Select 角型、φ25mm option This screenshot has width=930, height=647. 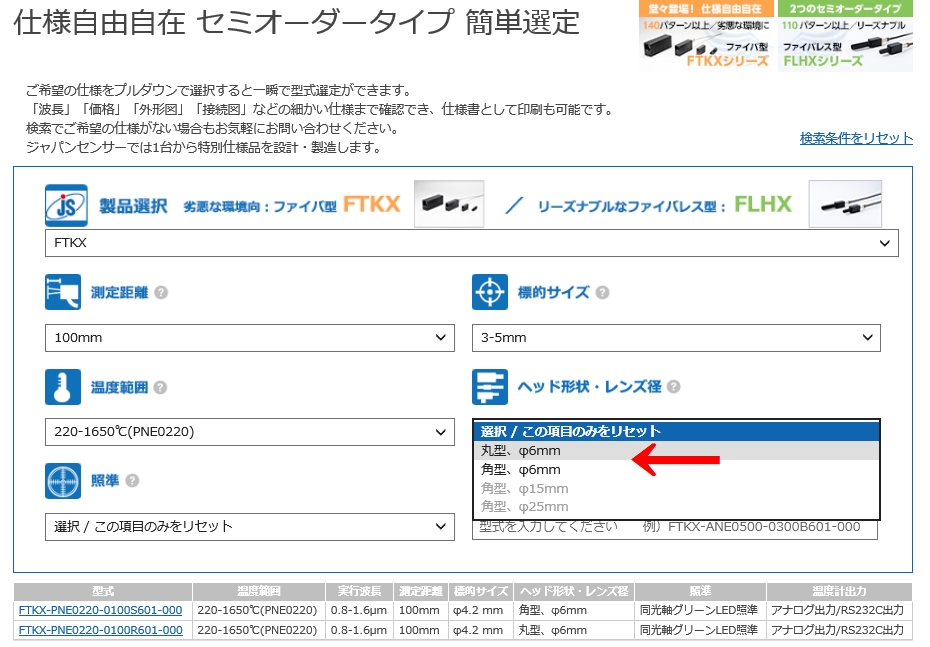[676, 506]
